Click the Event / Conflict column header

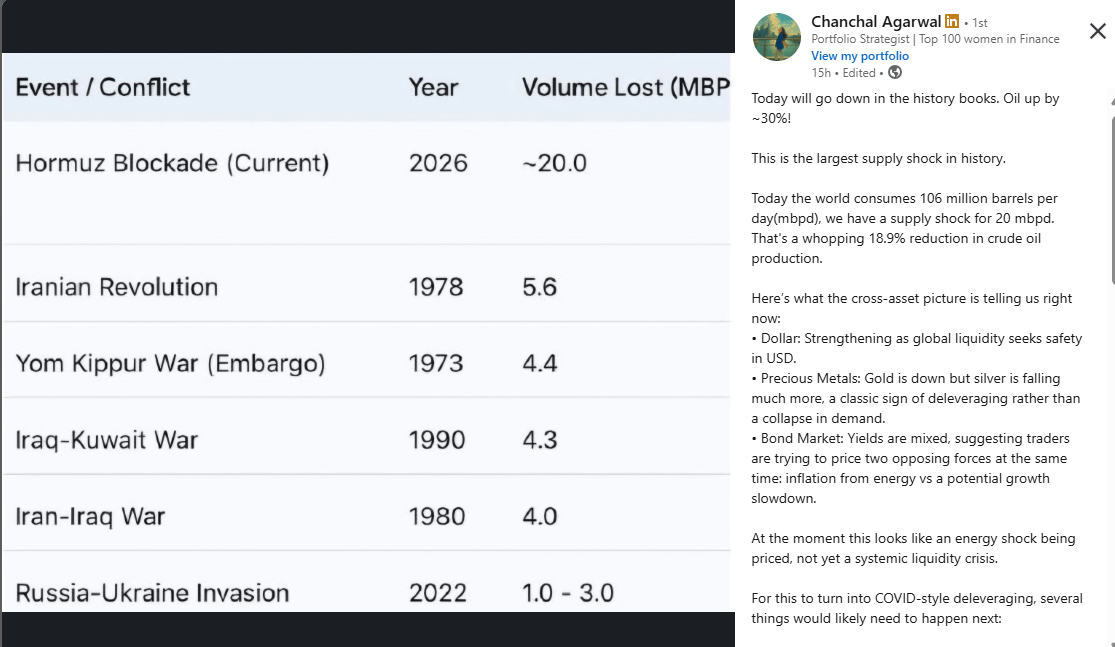[103, 87]
